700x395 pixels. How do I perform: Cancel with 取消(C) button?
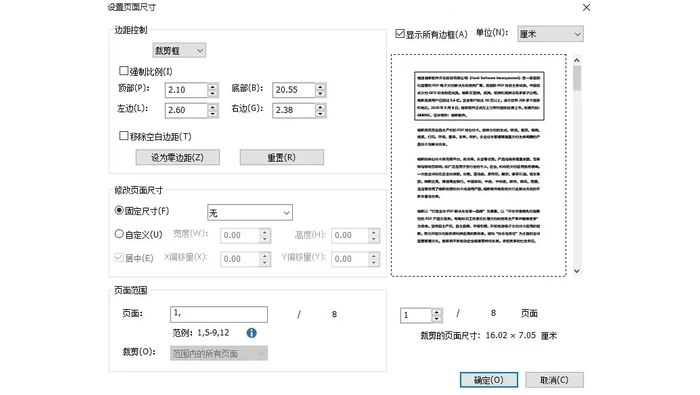pyautogui.click(x=554, y=380)
